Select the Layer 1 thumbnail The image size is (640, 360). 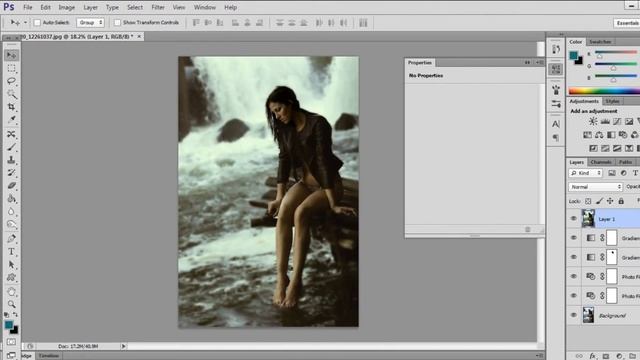coord(588,218)
